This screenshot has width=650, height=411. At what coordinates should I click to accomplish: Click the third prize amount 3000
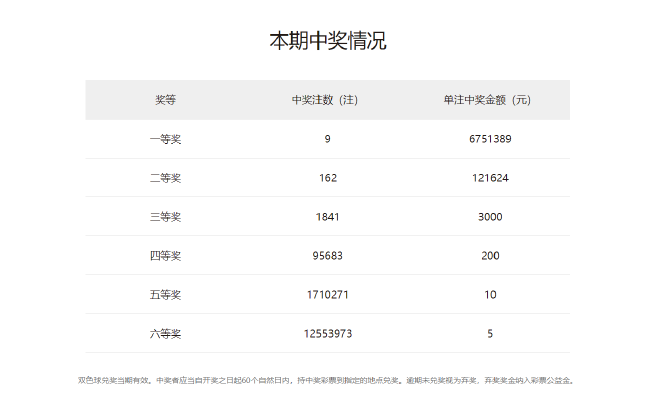tap(489, 217)
